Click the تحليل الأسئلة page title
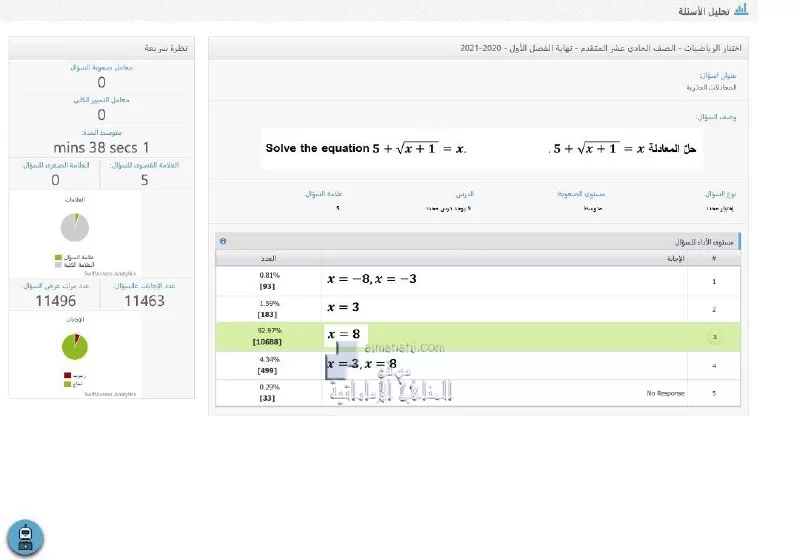The height and width of the screenshot is (560, 800). [x=704, y=11]
